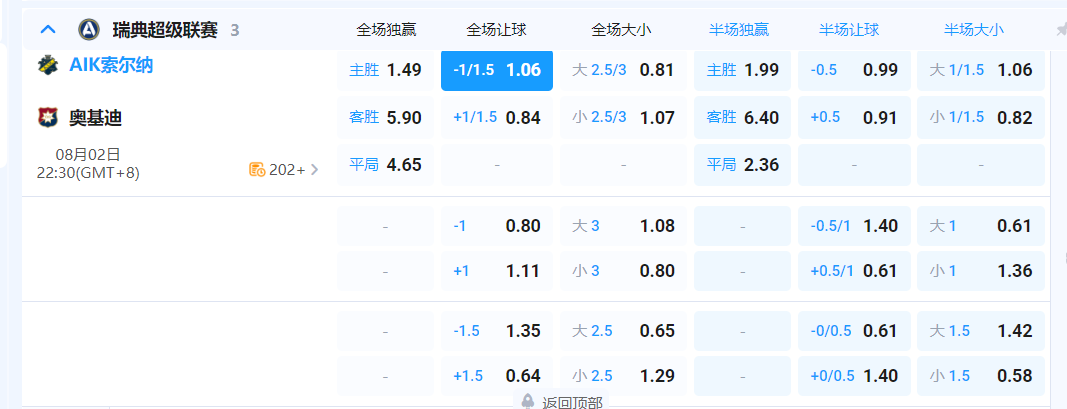Screen dimensions: 1067x409
Task: Pick full-time 主胜 odds 1.49
Action: pyautogui.click(x=385, y=70)
